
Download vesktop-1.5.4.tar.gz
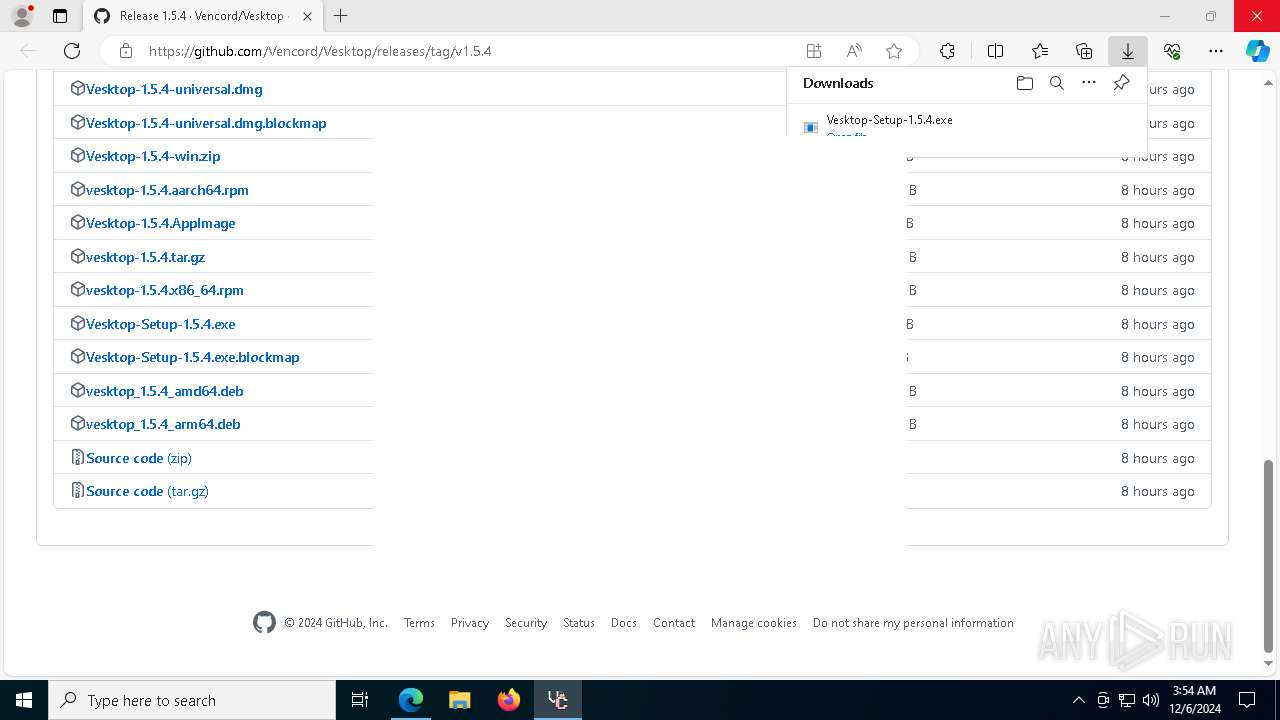[x=145, y=257]
